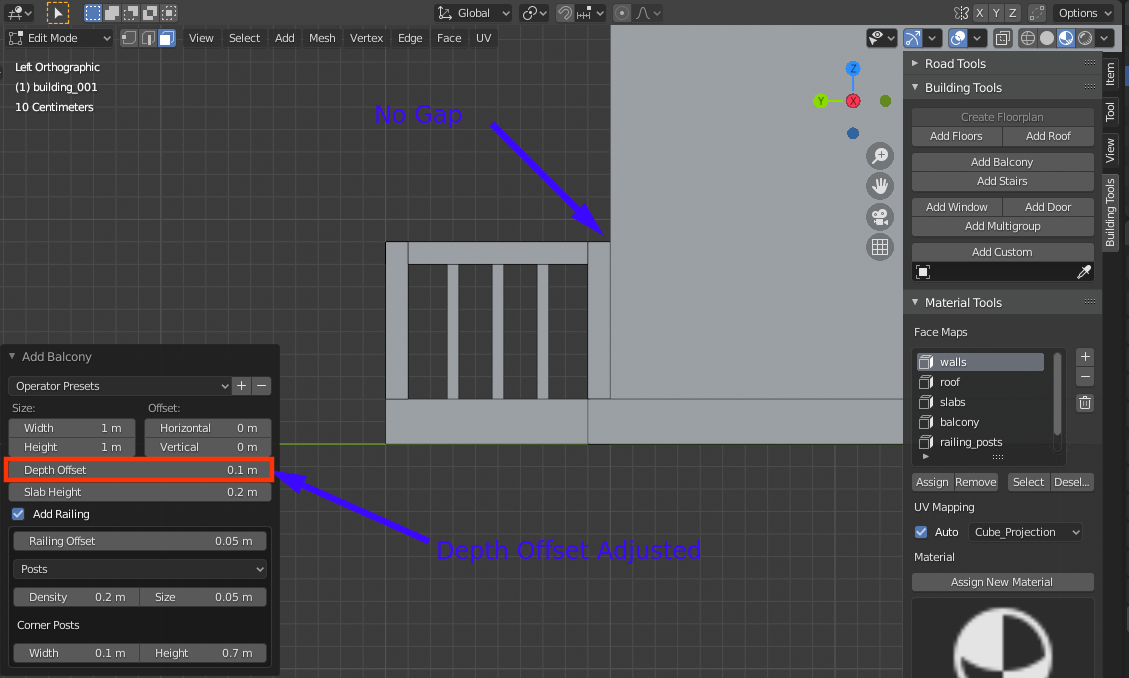Viewport: 1129px width, 678px height.
Task: Toggle mesh mirror X axis
Action: click(979, 13)
